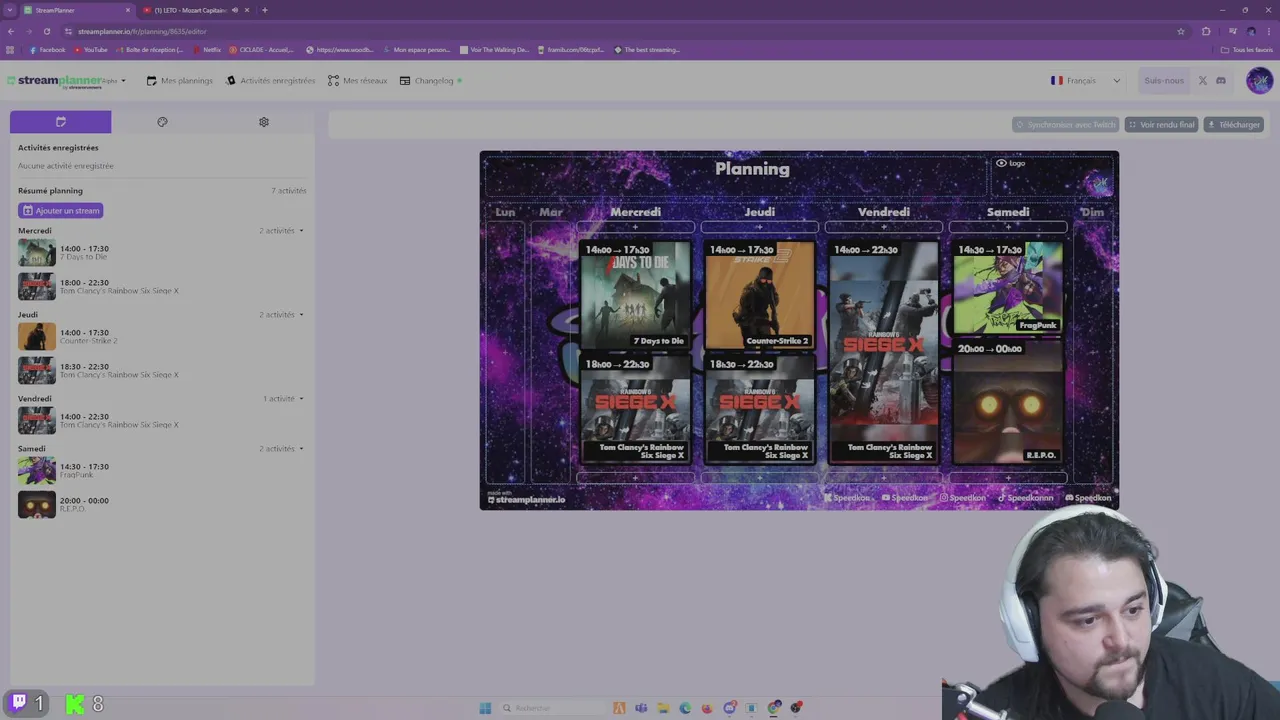Open the gear settings tab in sidebar
Screen dimensions: 1280x720
(x=264, y=122)
